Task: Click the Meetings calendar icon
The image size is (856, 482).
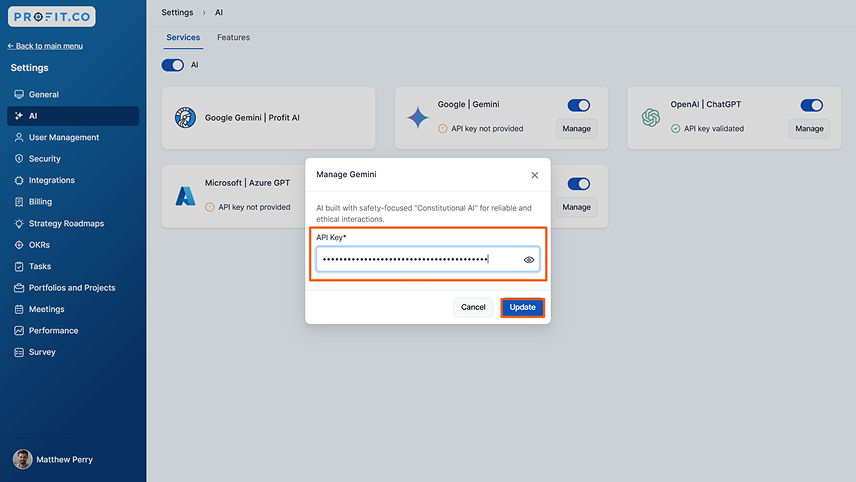Action: click(19, 309)
